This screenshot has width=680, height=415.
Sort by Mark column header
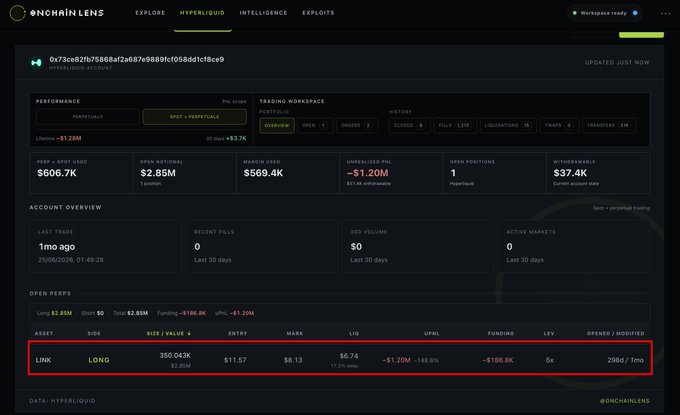pos(295,333)
